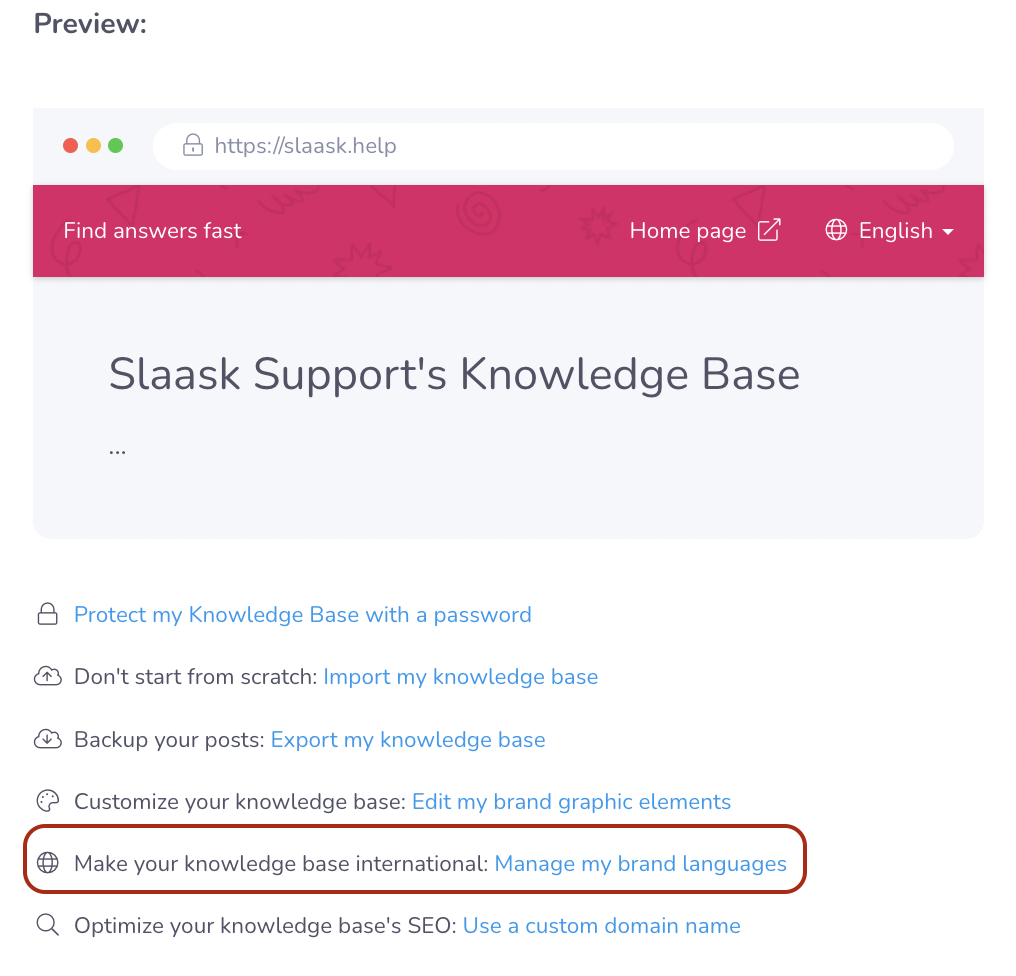
Task: Open Protect my Knowledge Base with a password
Action: pos(303,615)
